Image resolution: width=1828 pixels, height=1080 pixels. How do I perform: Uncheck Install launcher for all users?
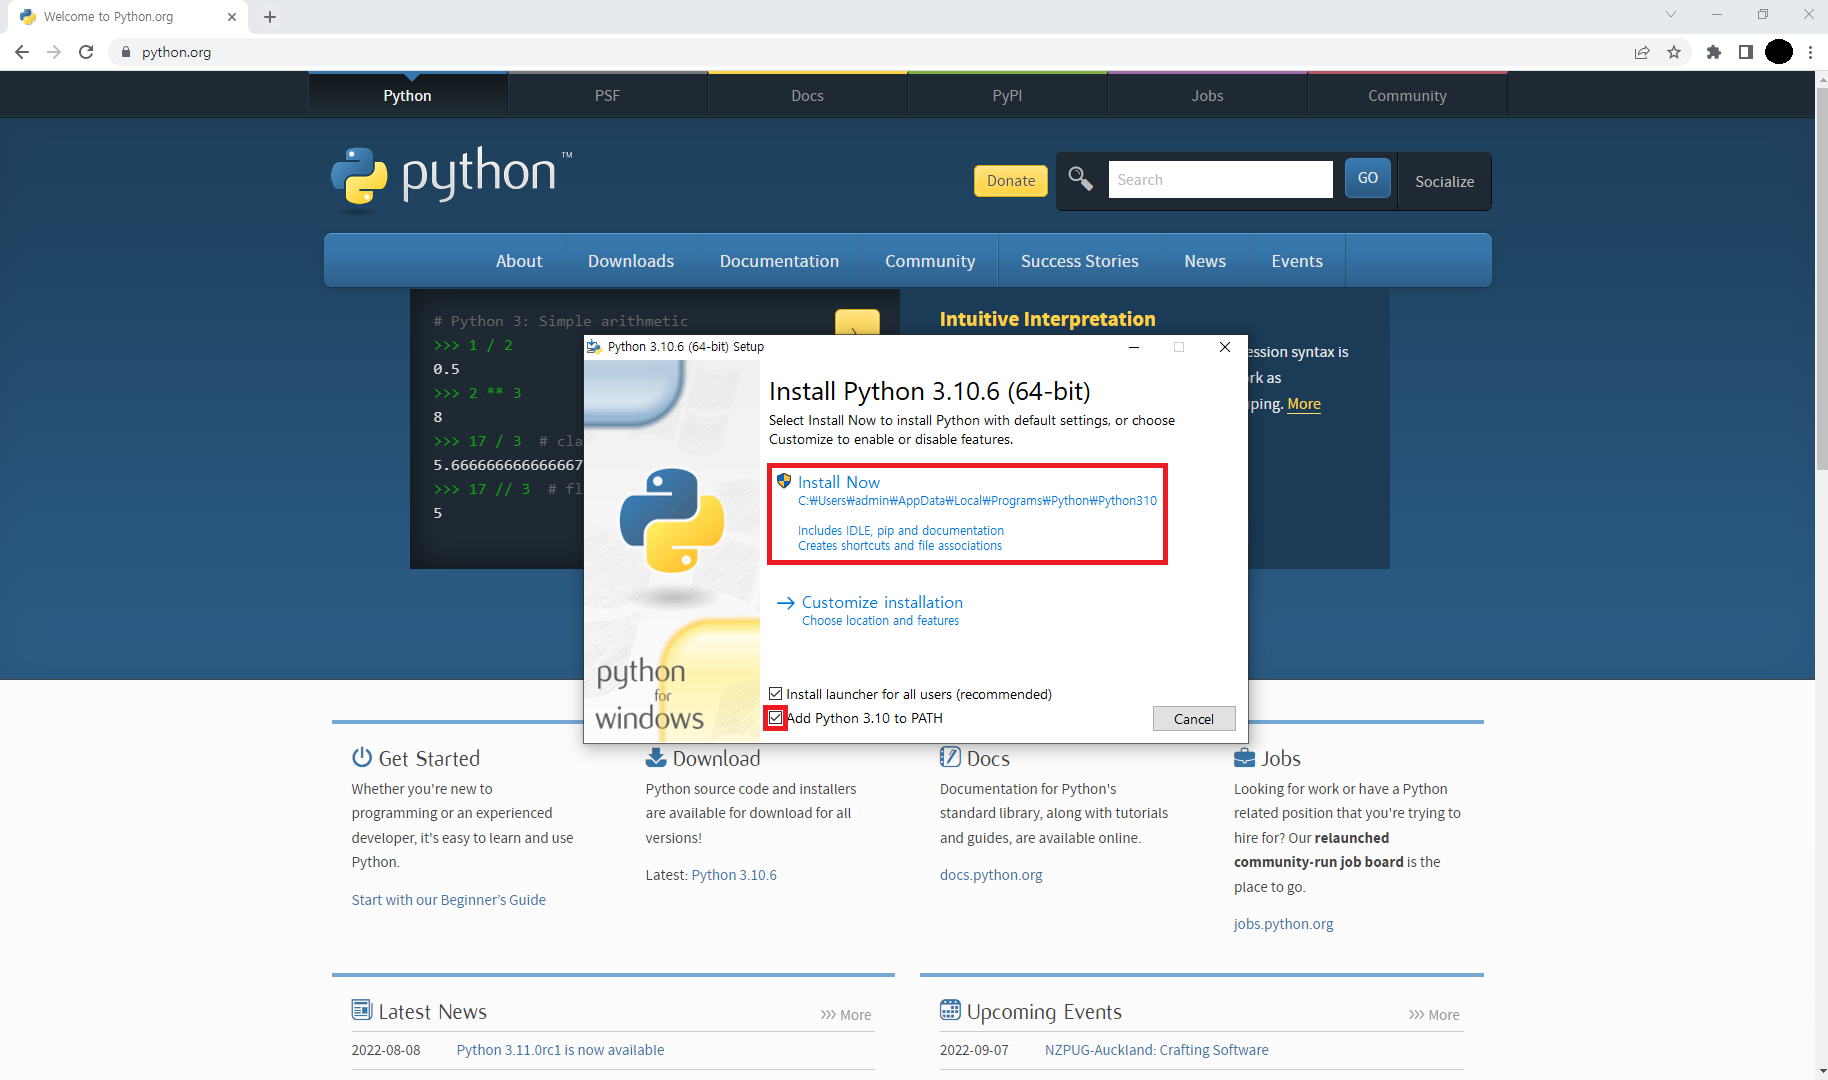[775, 694]
